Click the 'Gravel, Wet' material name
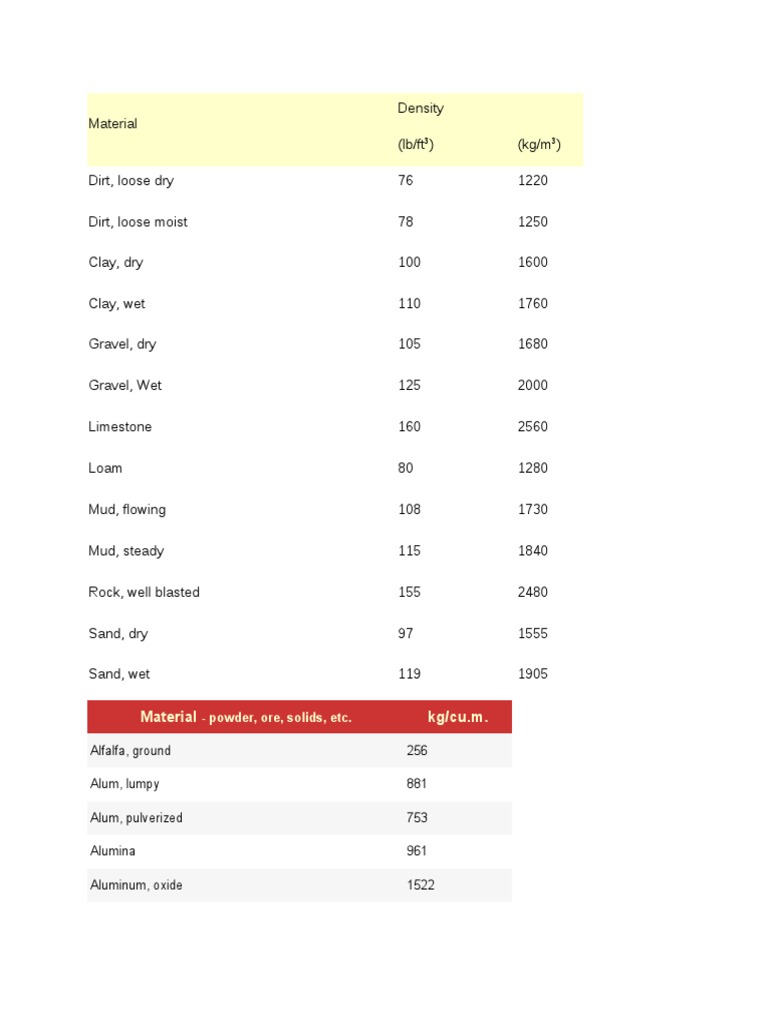This screenshot has height=1024, width=768. (125, 386)
